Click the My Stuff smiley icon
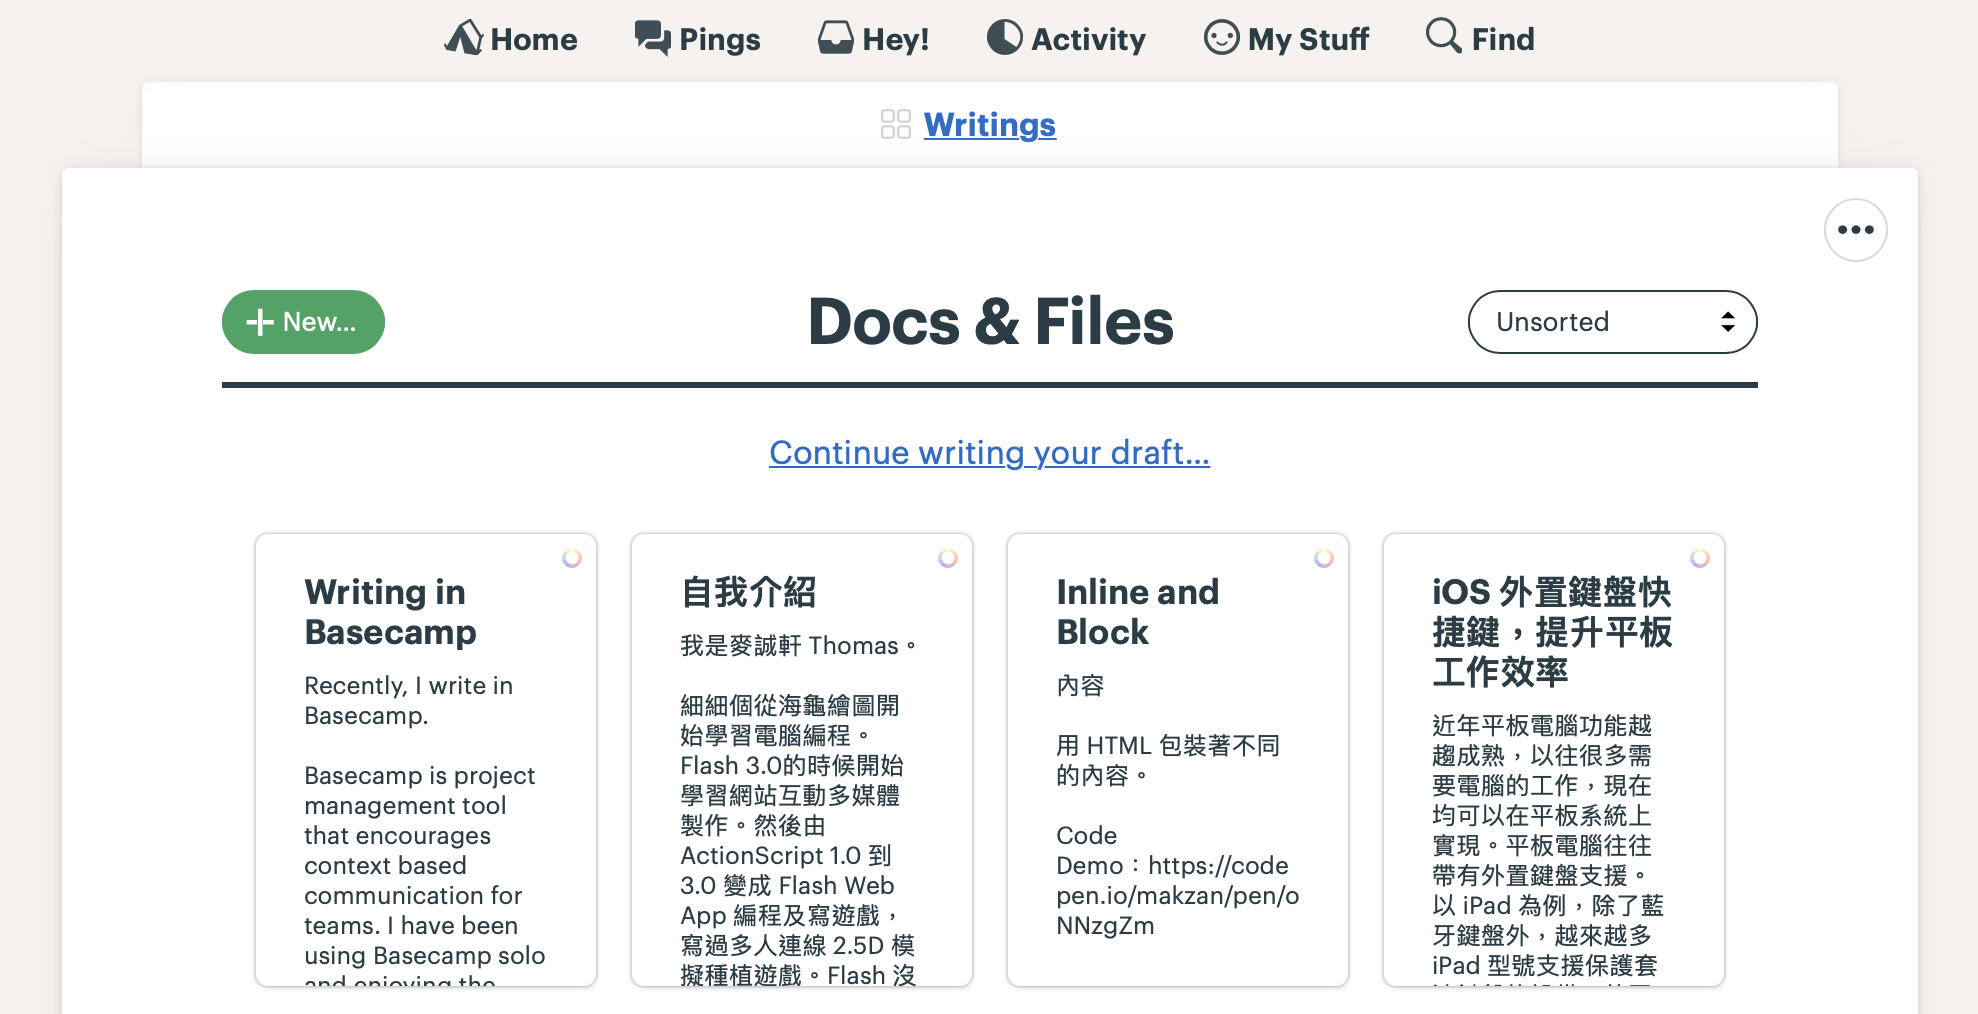 click(1221, 37)
